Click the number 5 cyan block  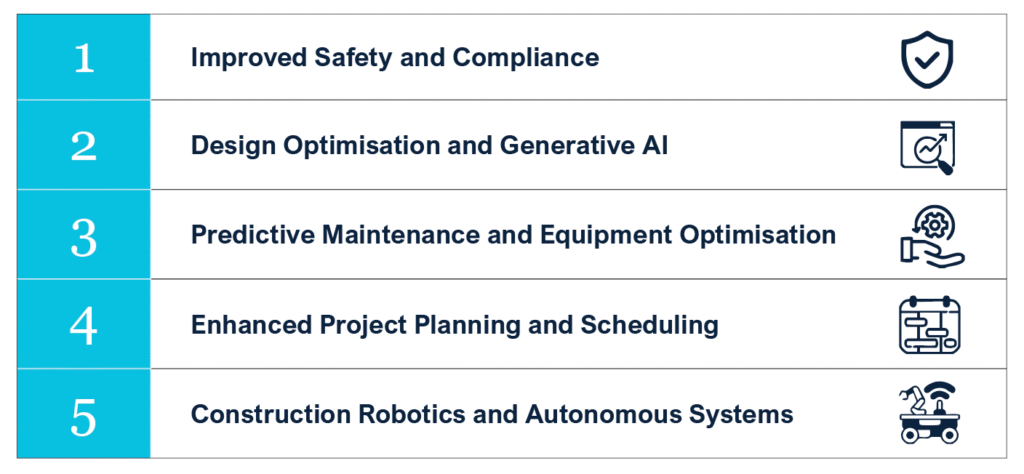click(84, 414)
